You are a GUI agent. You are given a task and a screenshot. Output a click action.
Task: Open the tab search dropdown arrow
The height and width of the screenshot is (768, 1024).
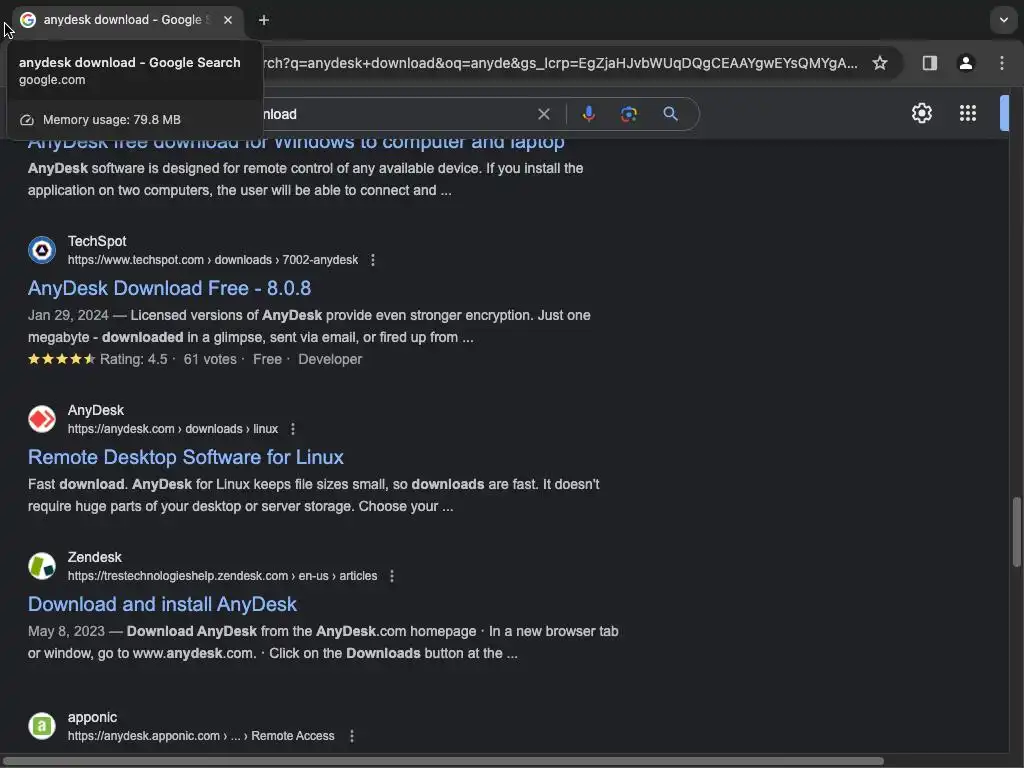pos(1004,20)
